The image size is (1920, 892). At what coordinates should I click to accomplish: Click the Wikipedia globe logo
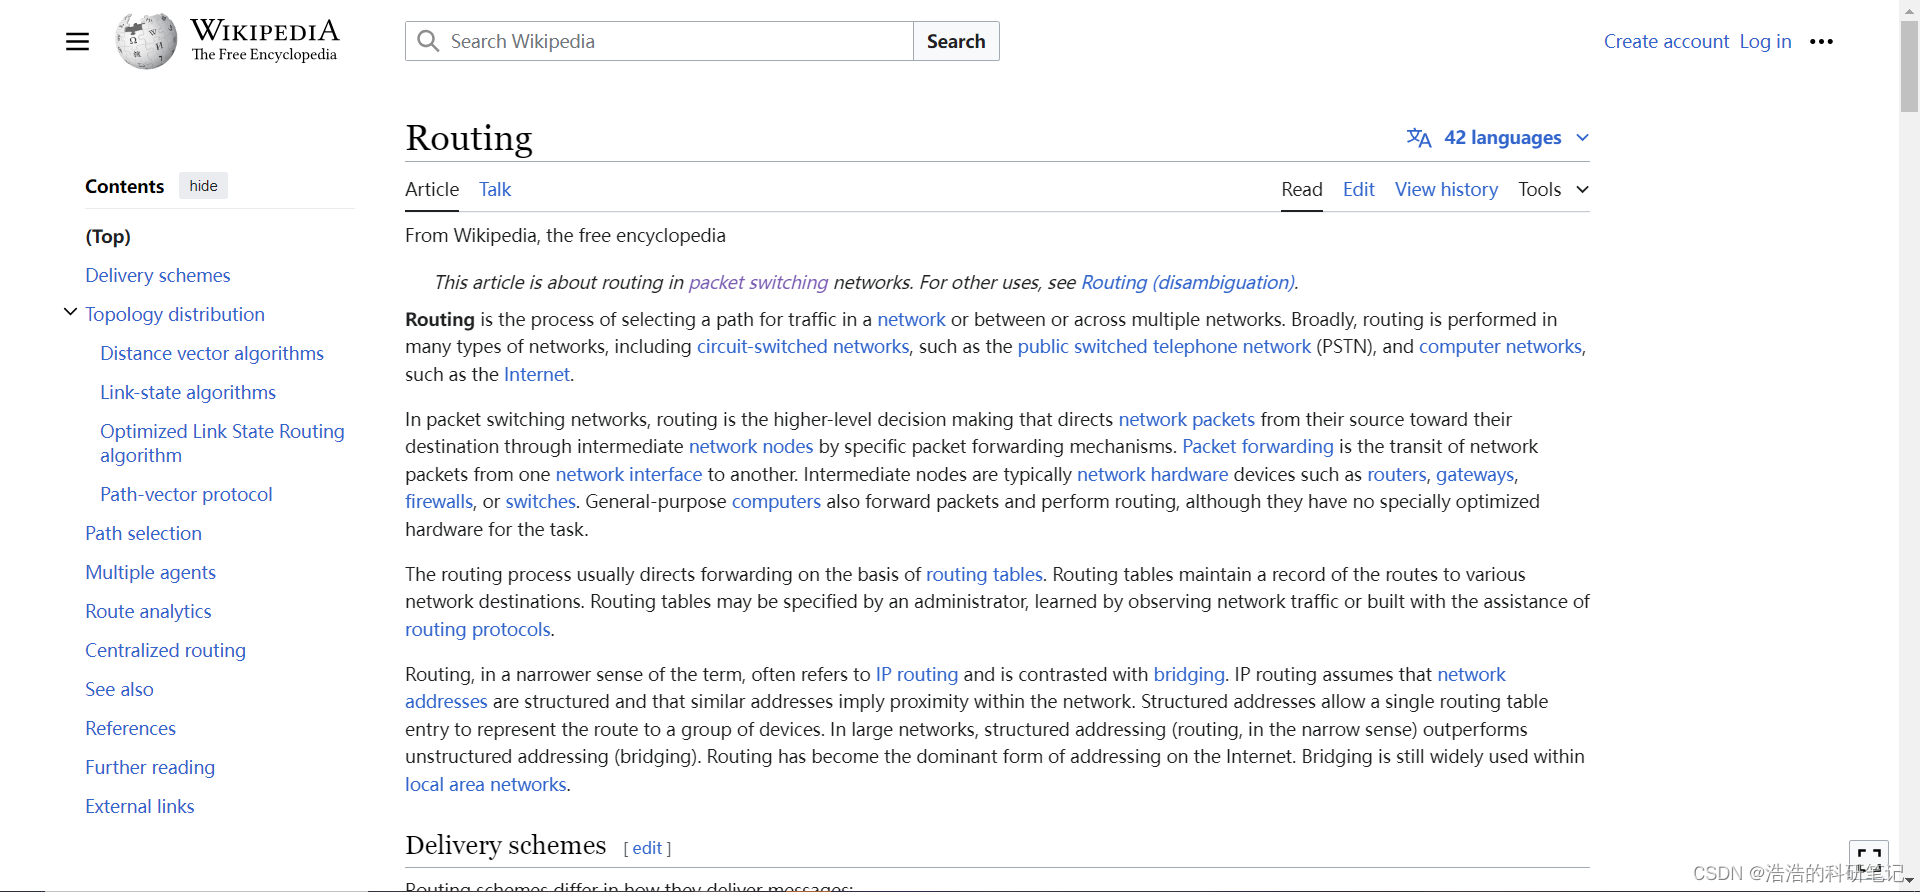click(146, 41)
